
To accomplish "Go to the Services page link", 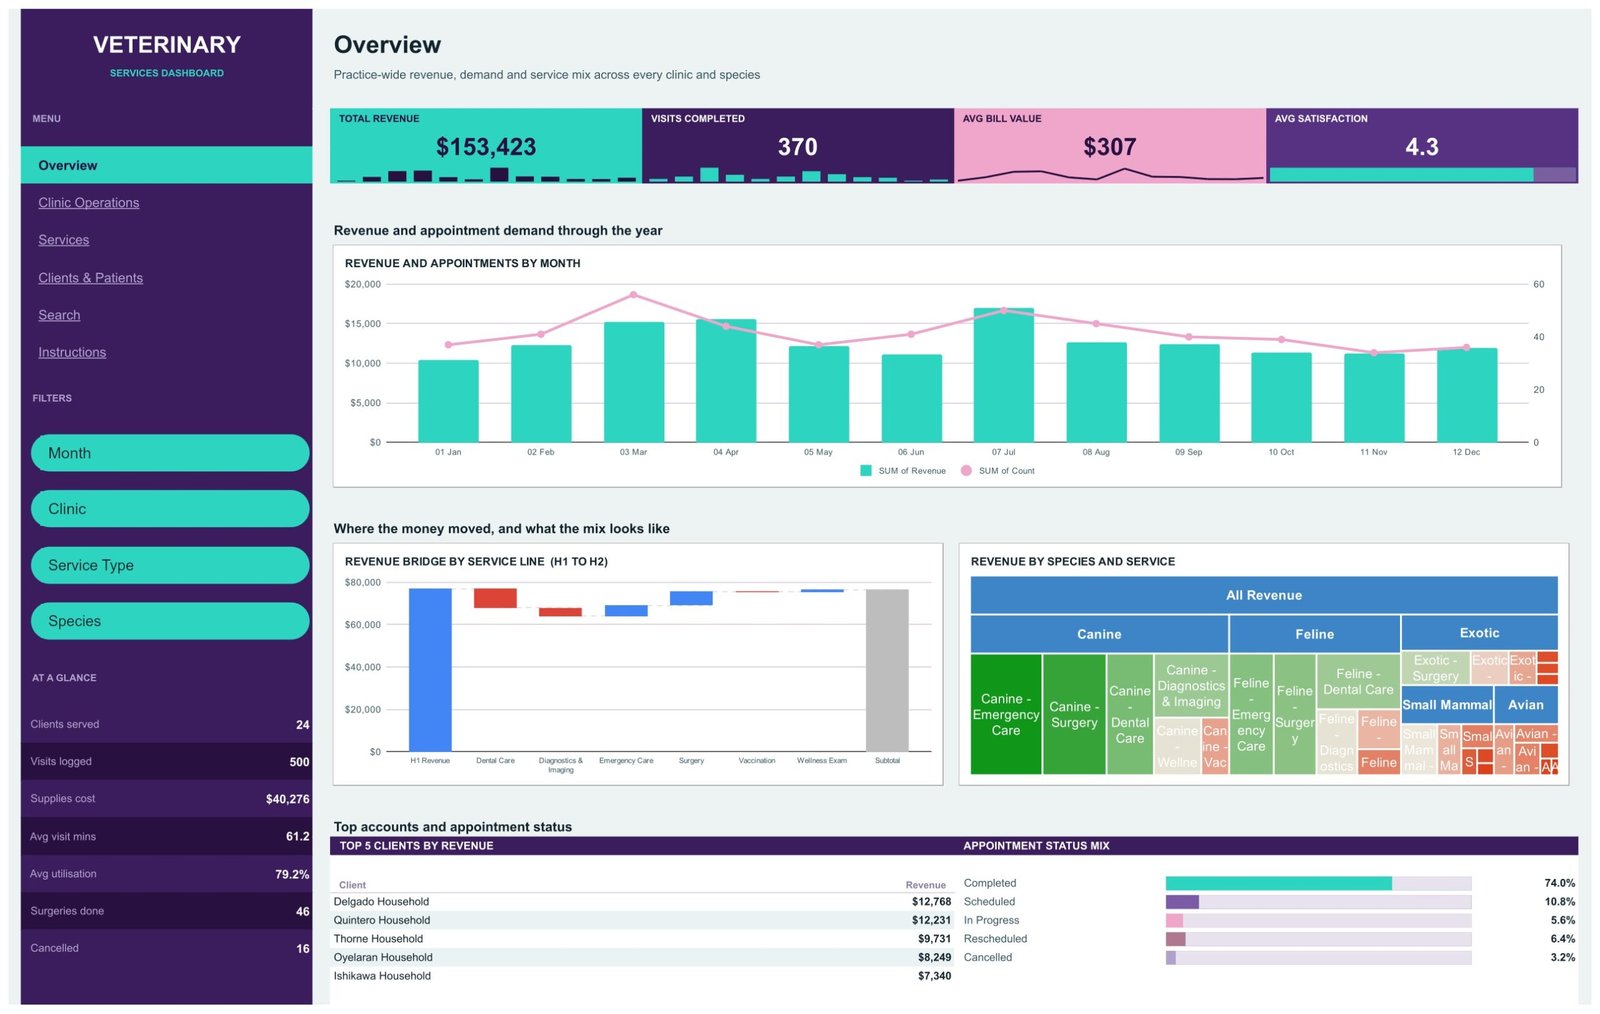I will click(63, 240).
